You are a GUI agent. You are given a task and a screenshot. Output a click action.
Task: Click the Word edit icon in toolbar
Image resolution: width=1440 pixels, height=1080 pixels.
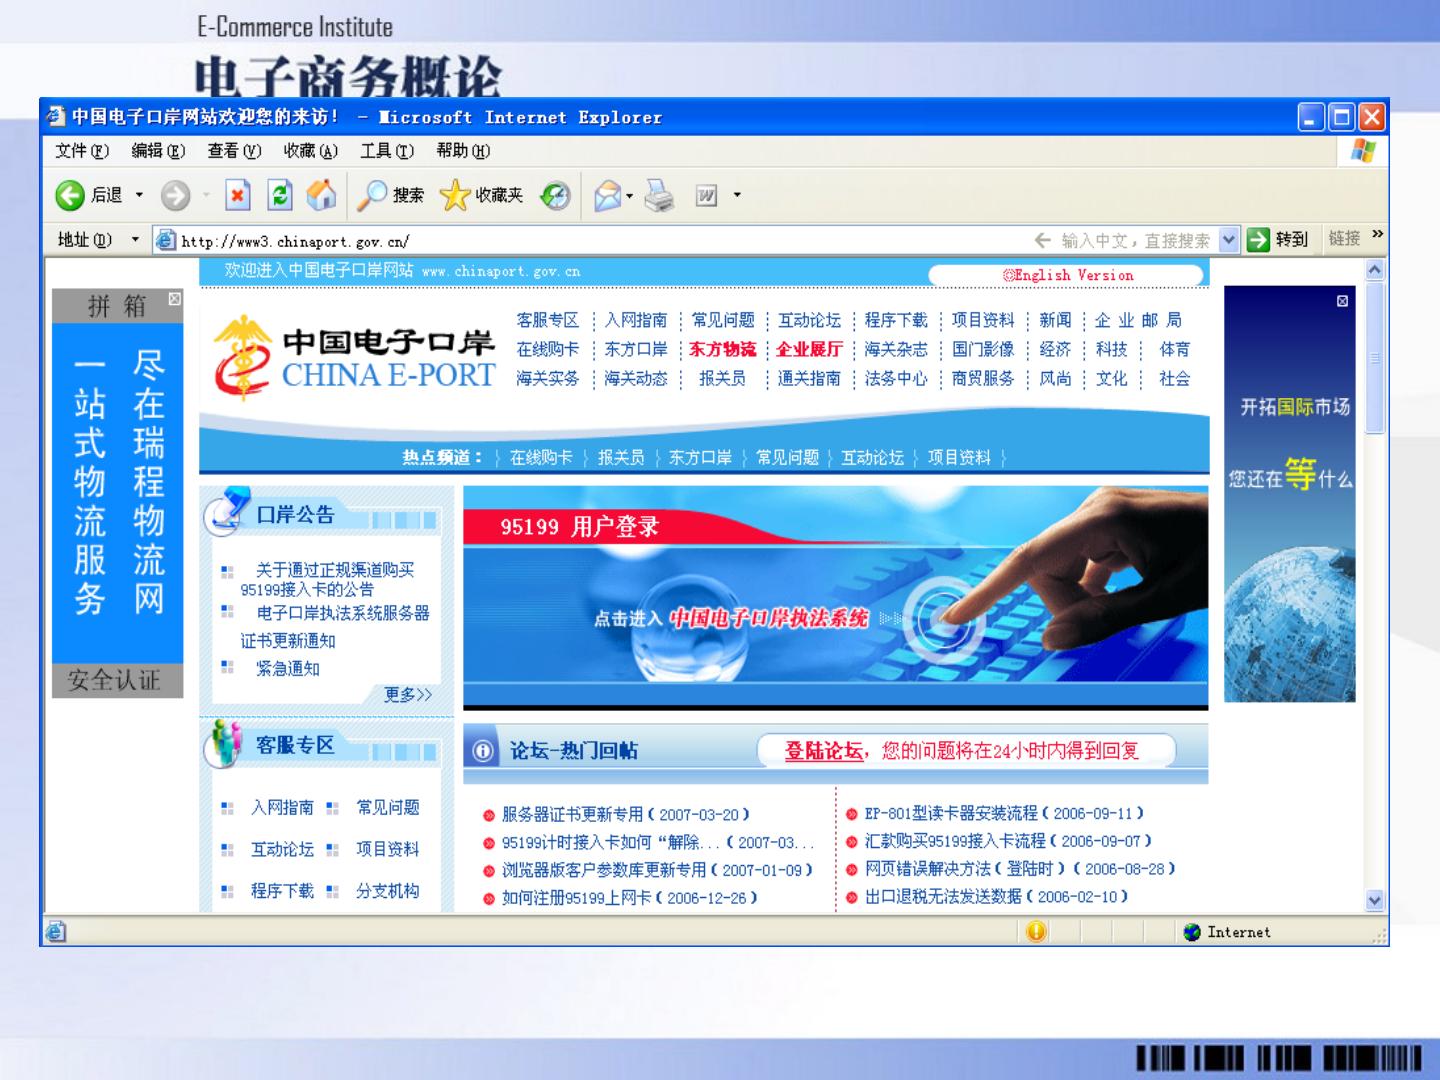coord(706,196)
